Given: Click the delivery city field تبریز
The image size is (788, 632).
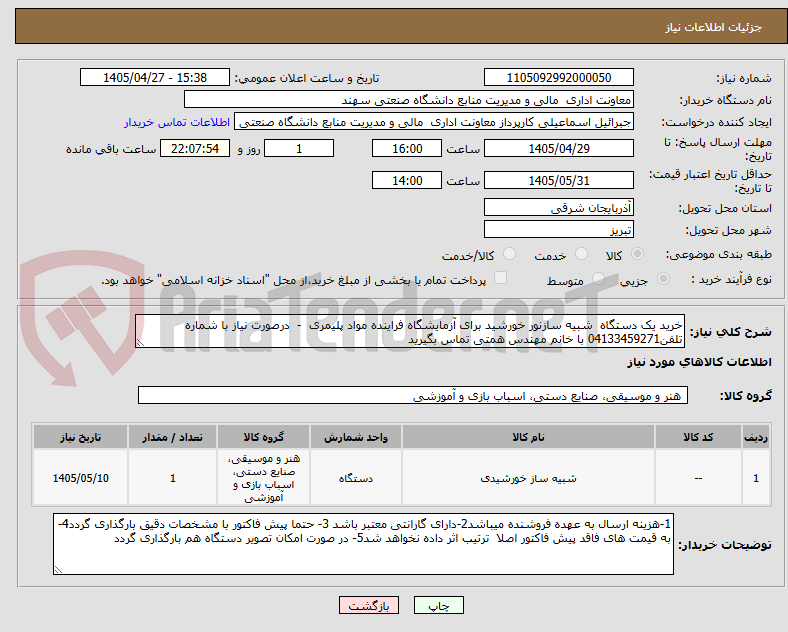Looking at the screenshot, I should point(558,230).
